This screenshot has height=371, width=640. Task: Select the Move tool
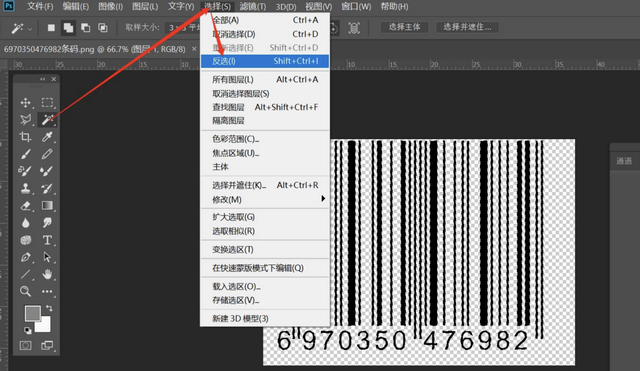tap(25, 102)
